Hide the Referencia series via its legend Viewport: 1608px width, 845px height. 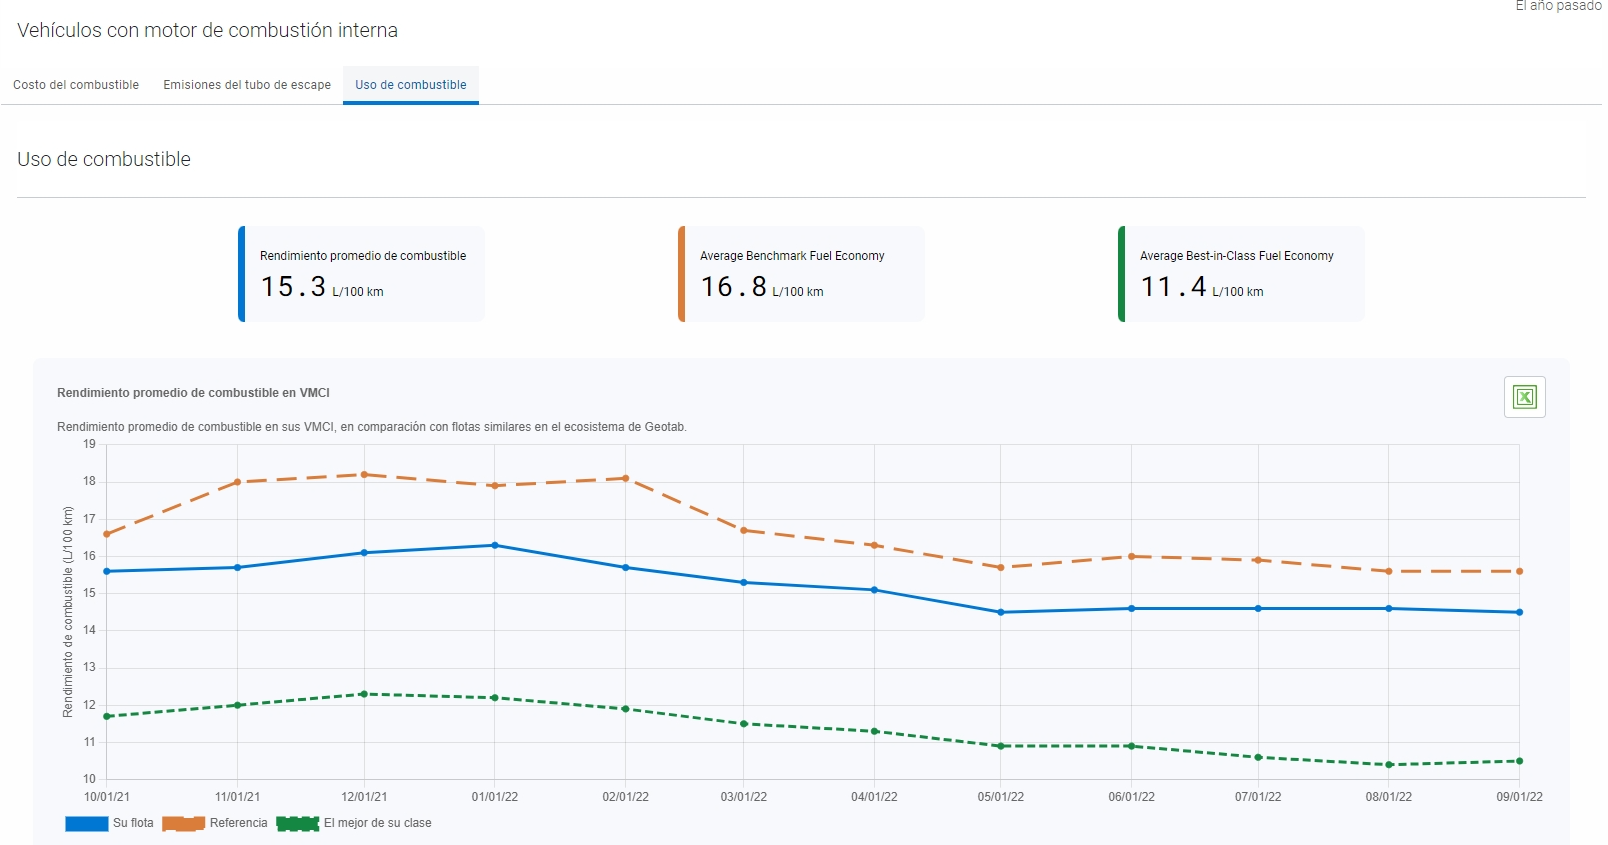(x=215, y=823)
